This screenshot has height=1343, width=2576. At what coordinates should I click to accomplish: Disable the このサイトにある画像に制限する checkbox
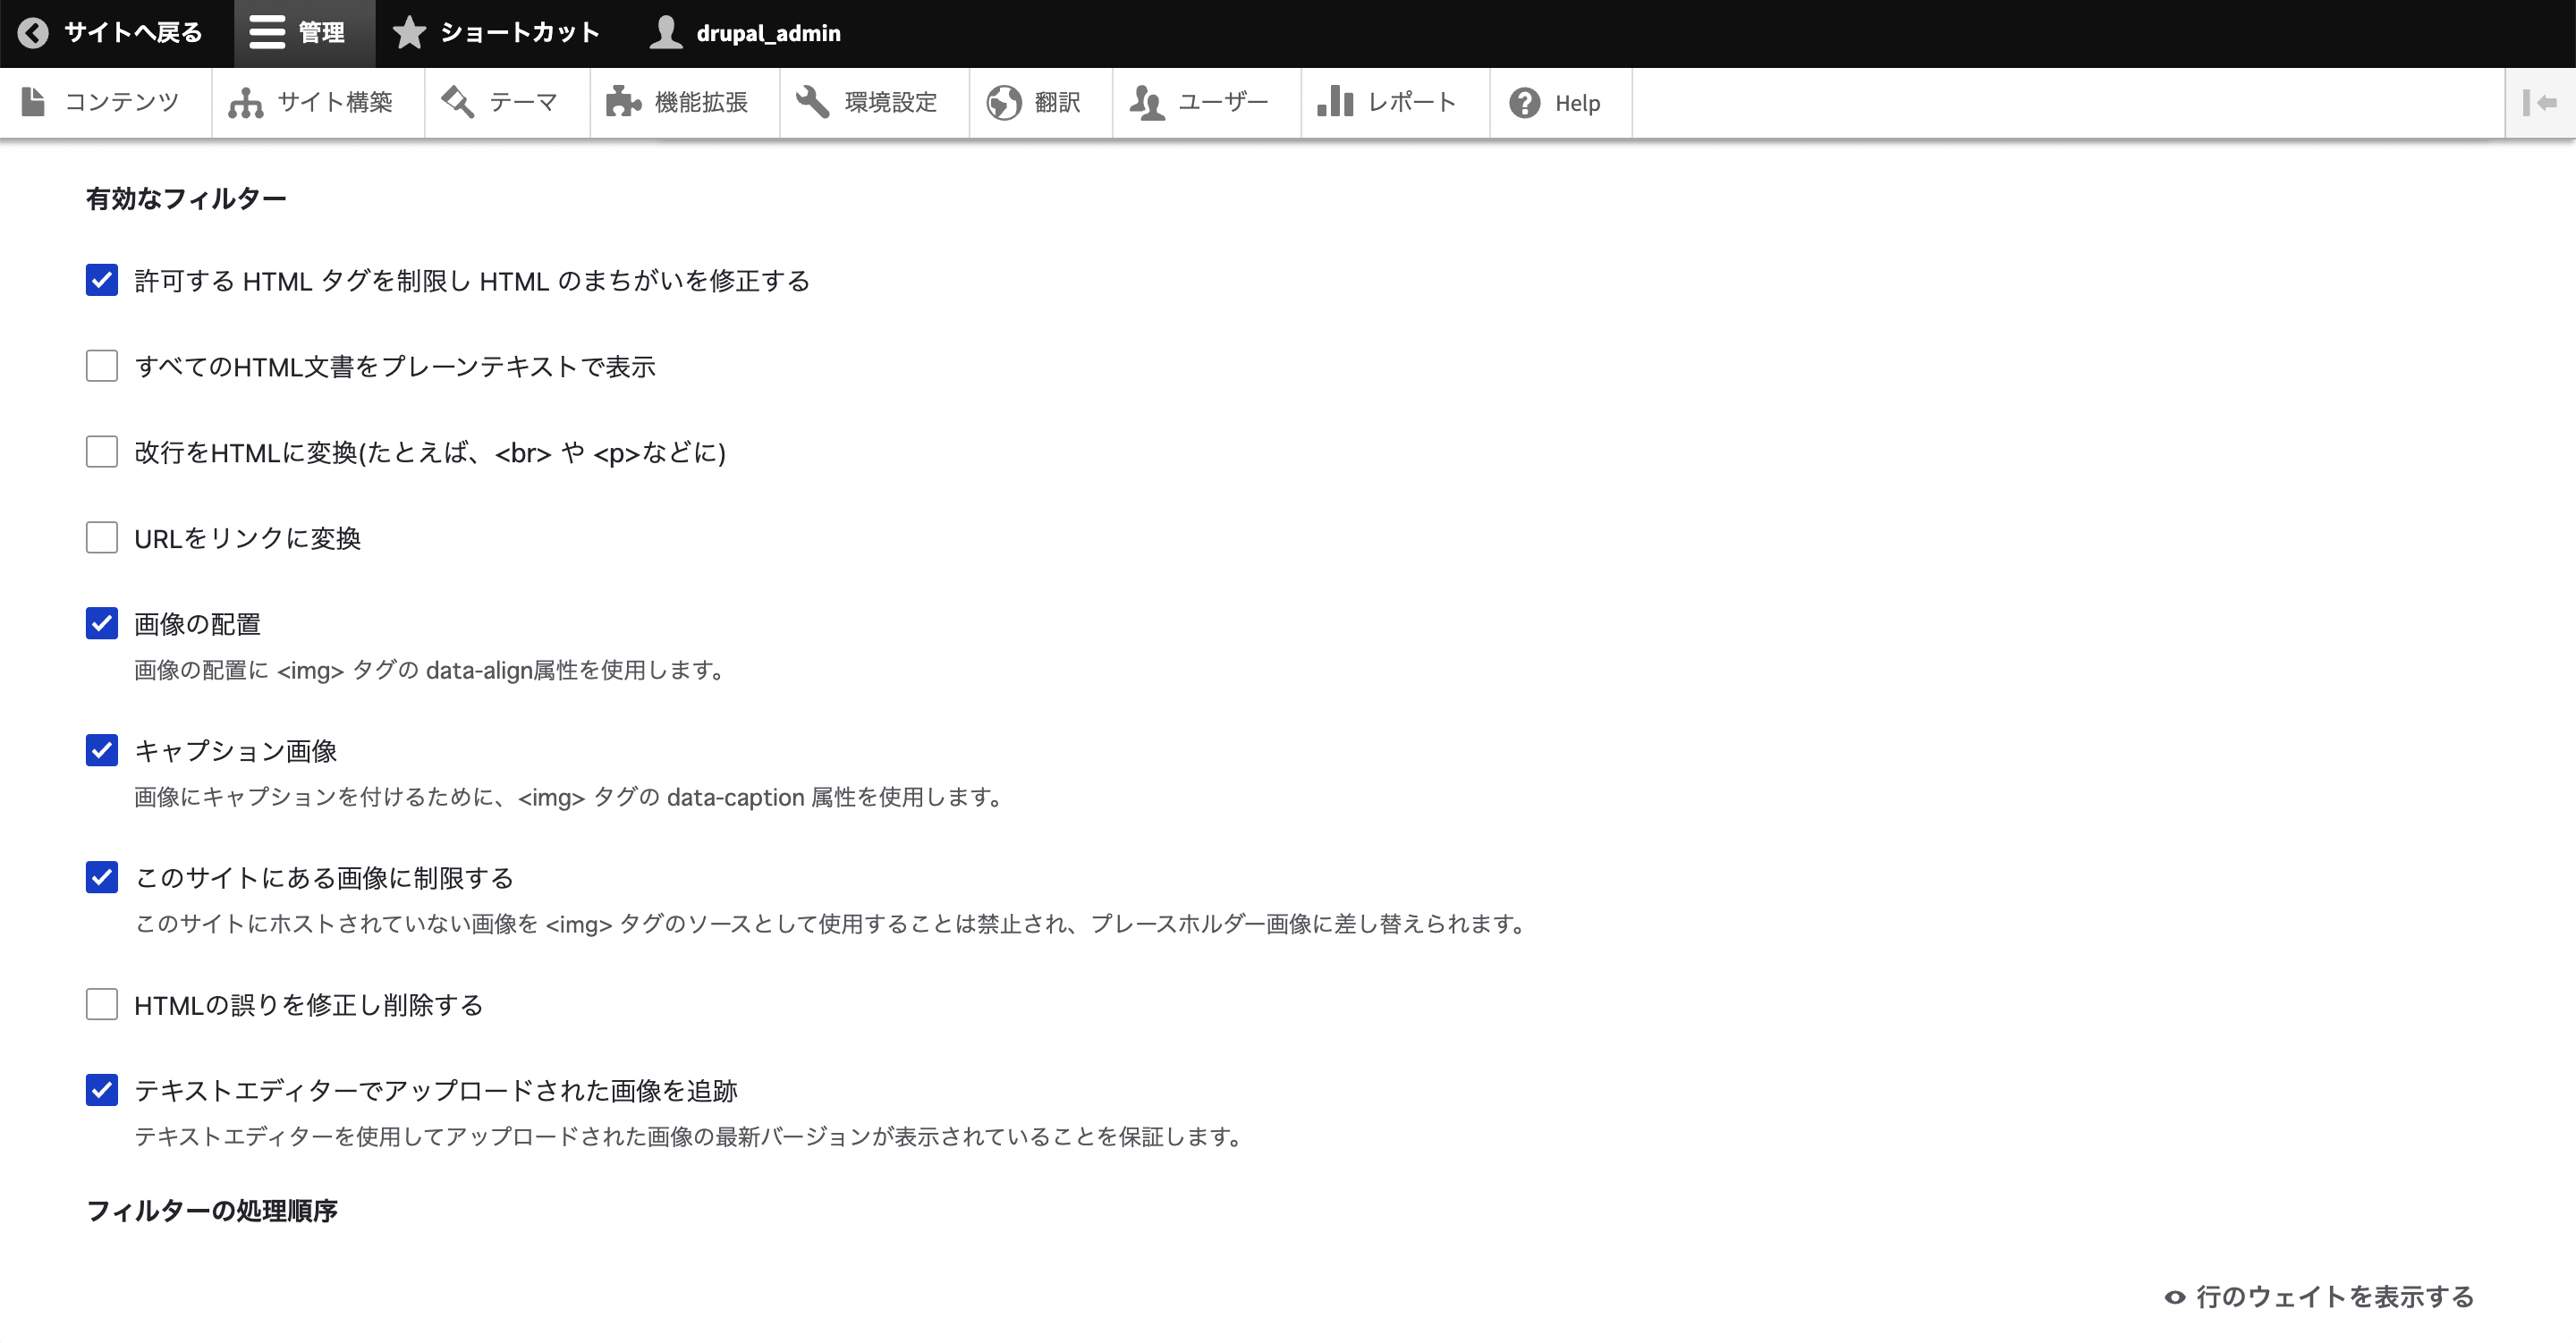click(x=100, y=876)
